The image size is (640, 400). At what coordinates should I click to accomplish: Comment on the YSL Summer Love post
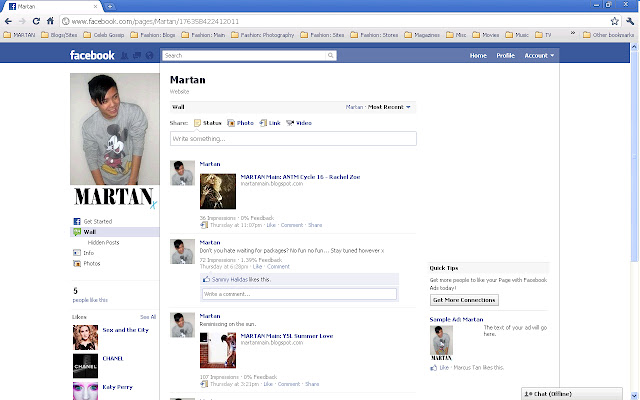(x=289, y=384)
